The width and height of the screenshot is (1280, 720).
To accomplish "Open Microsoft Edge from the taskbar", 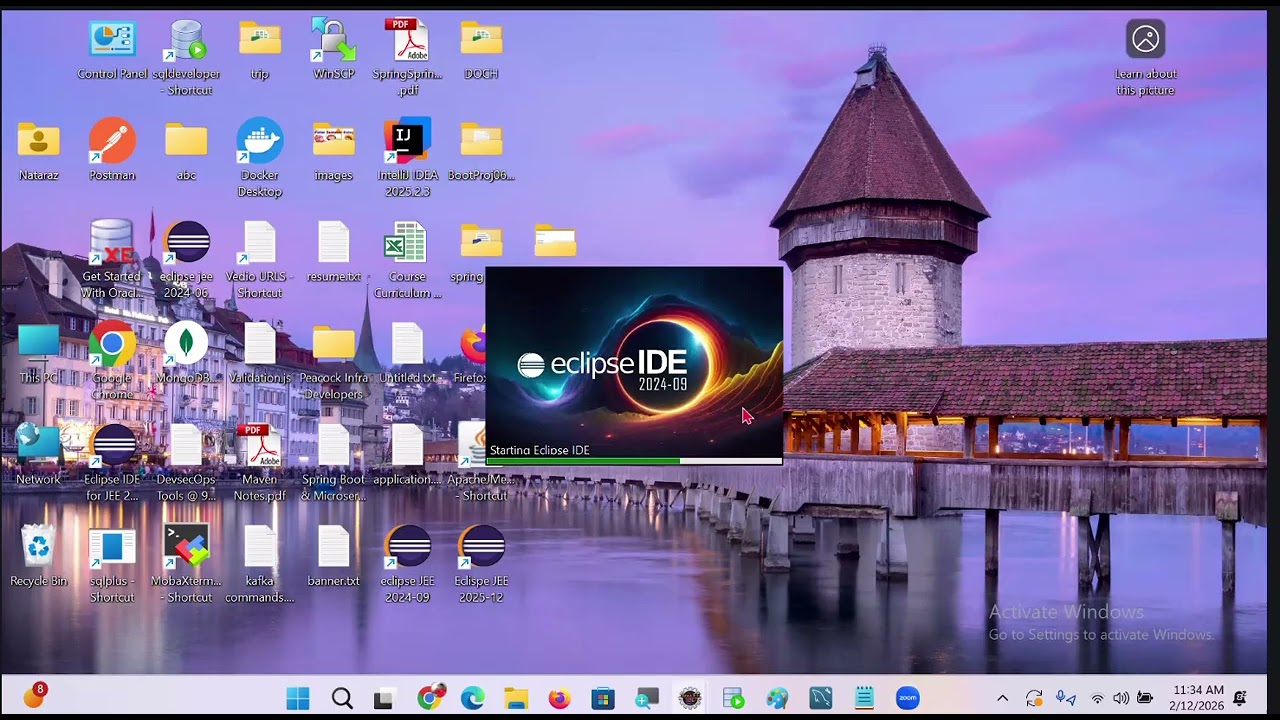I will pos(472,698).
